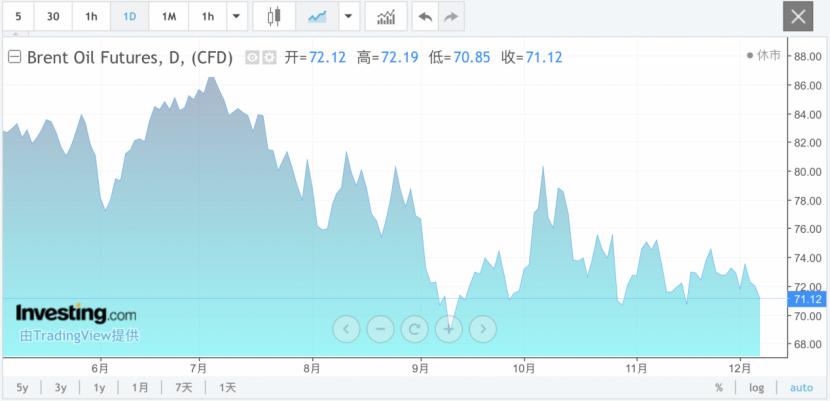Switch to the 1M interval
The height and width of the screenshot is (402, 830).
(169, 17)
